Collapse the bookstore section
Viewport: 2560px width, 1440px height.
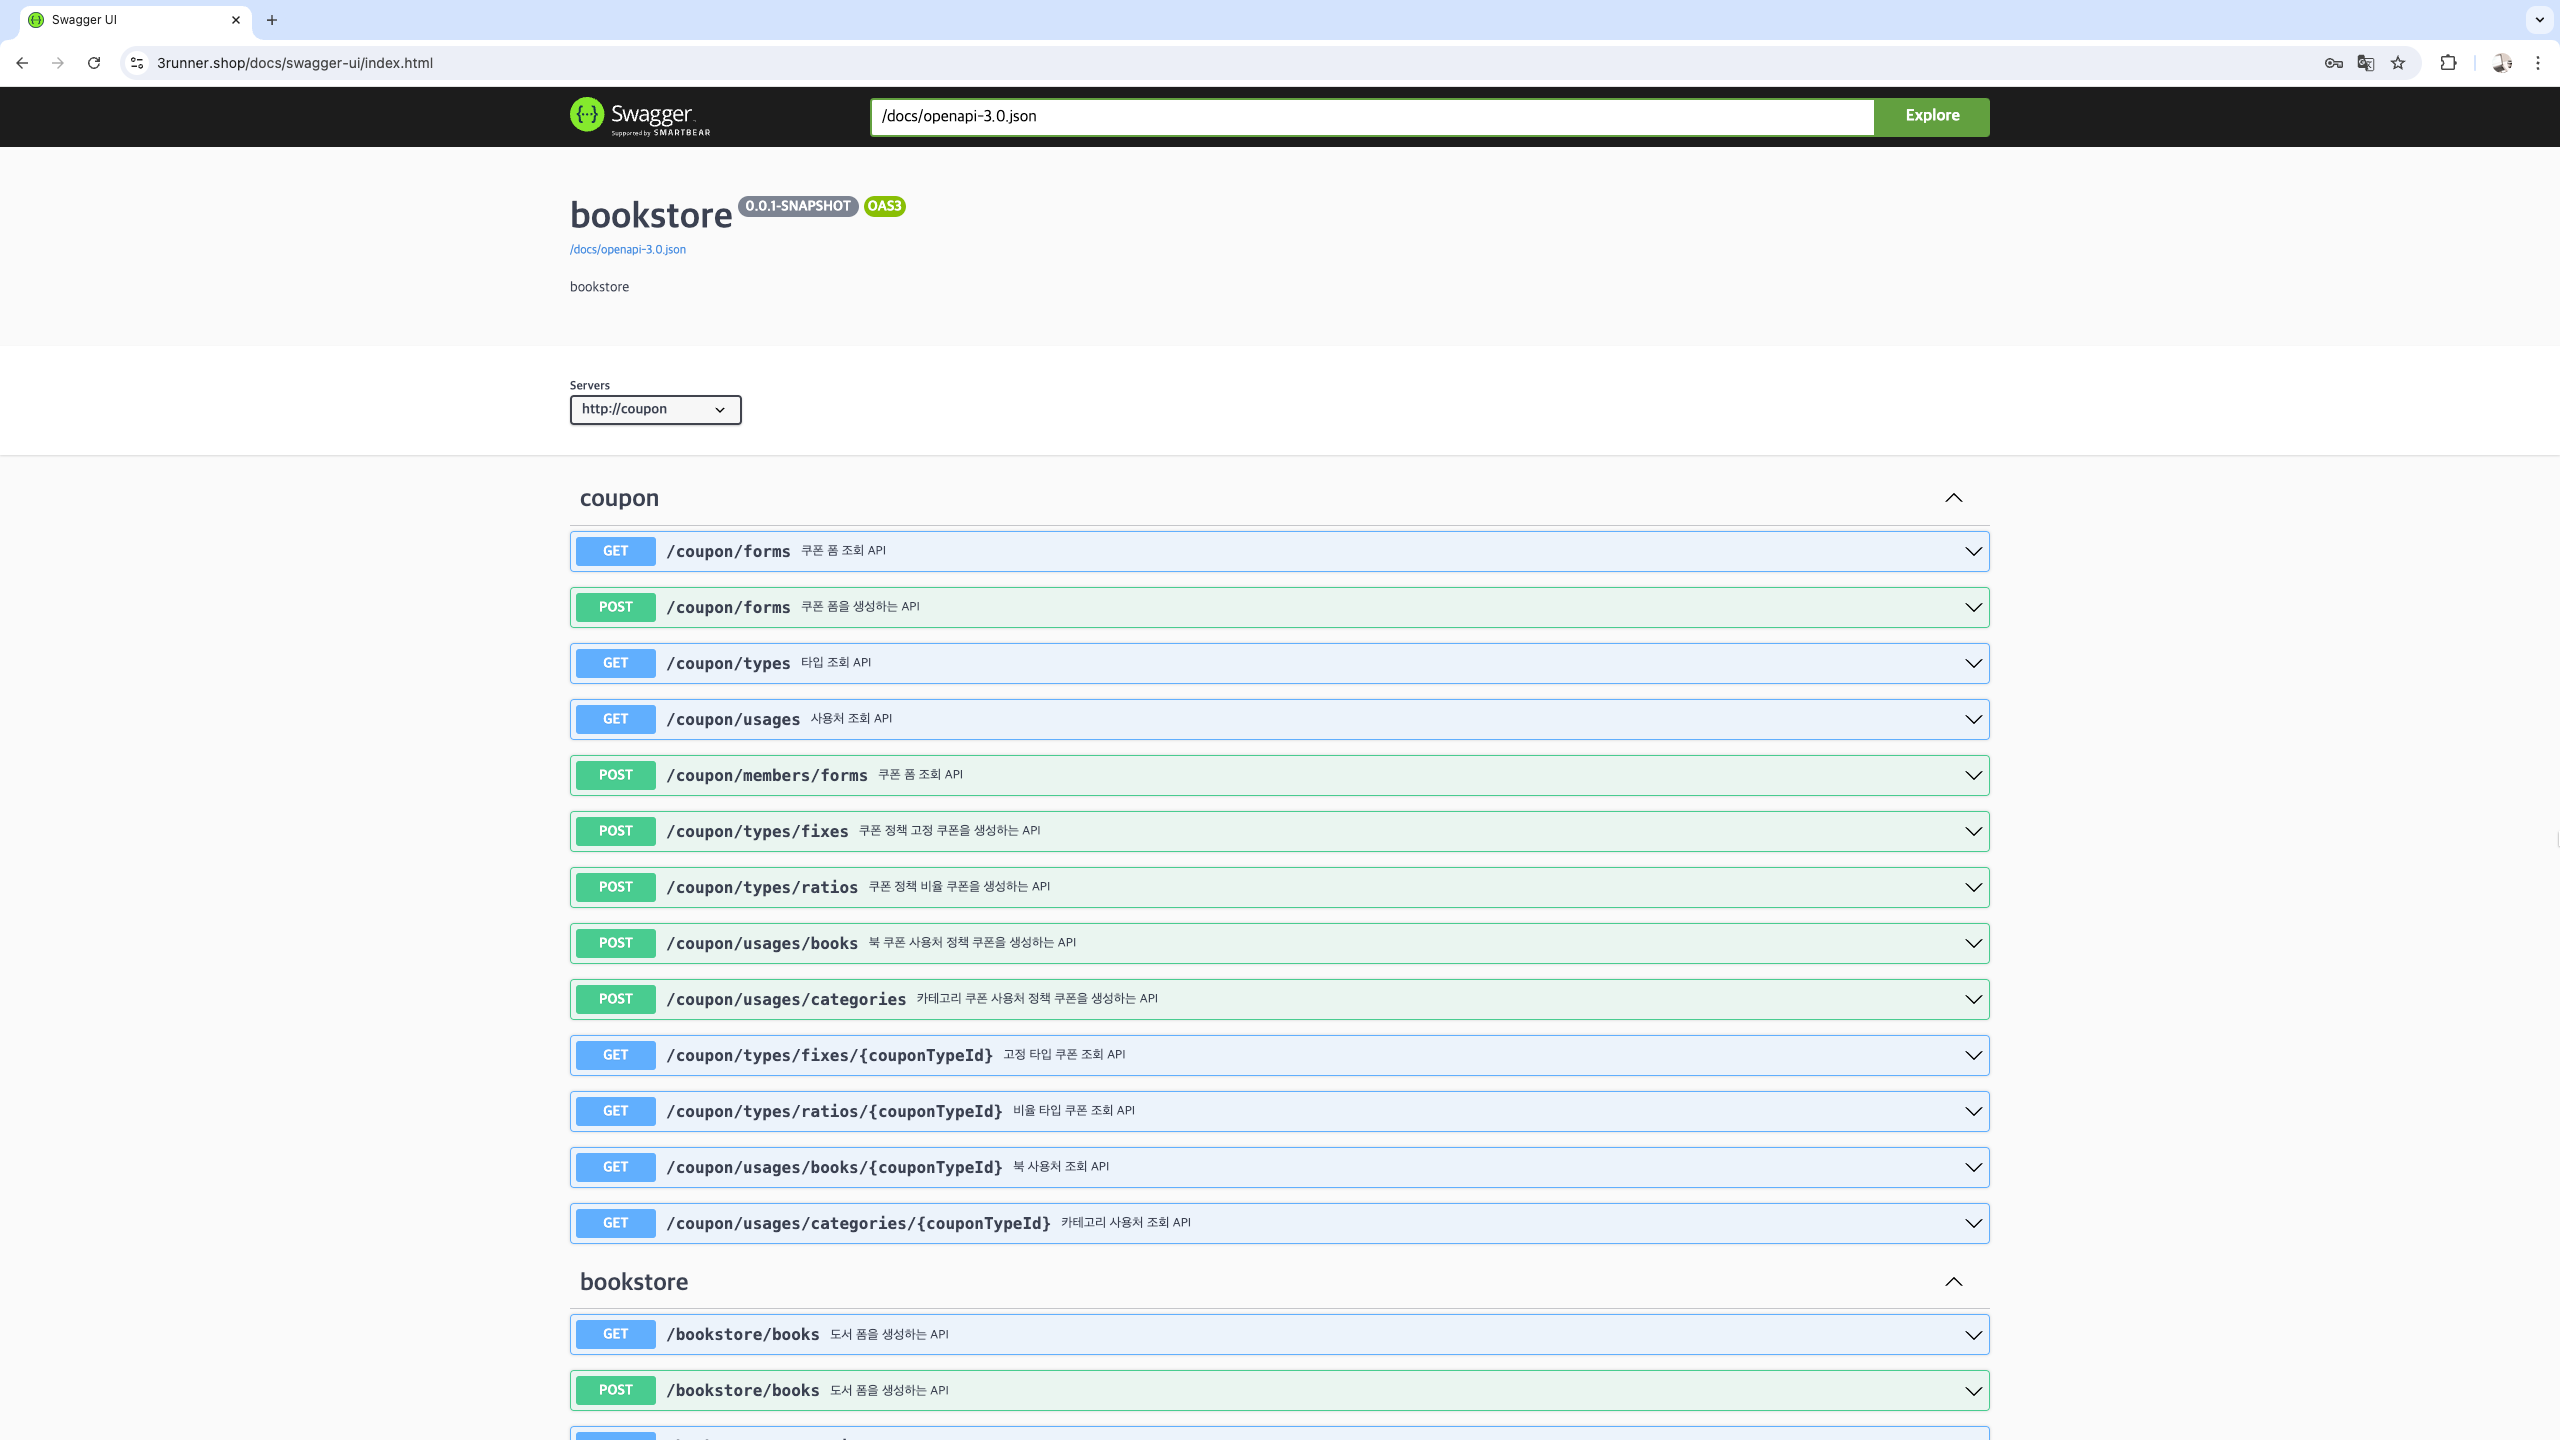click(x=1953, y=1282)
